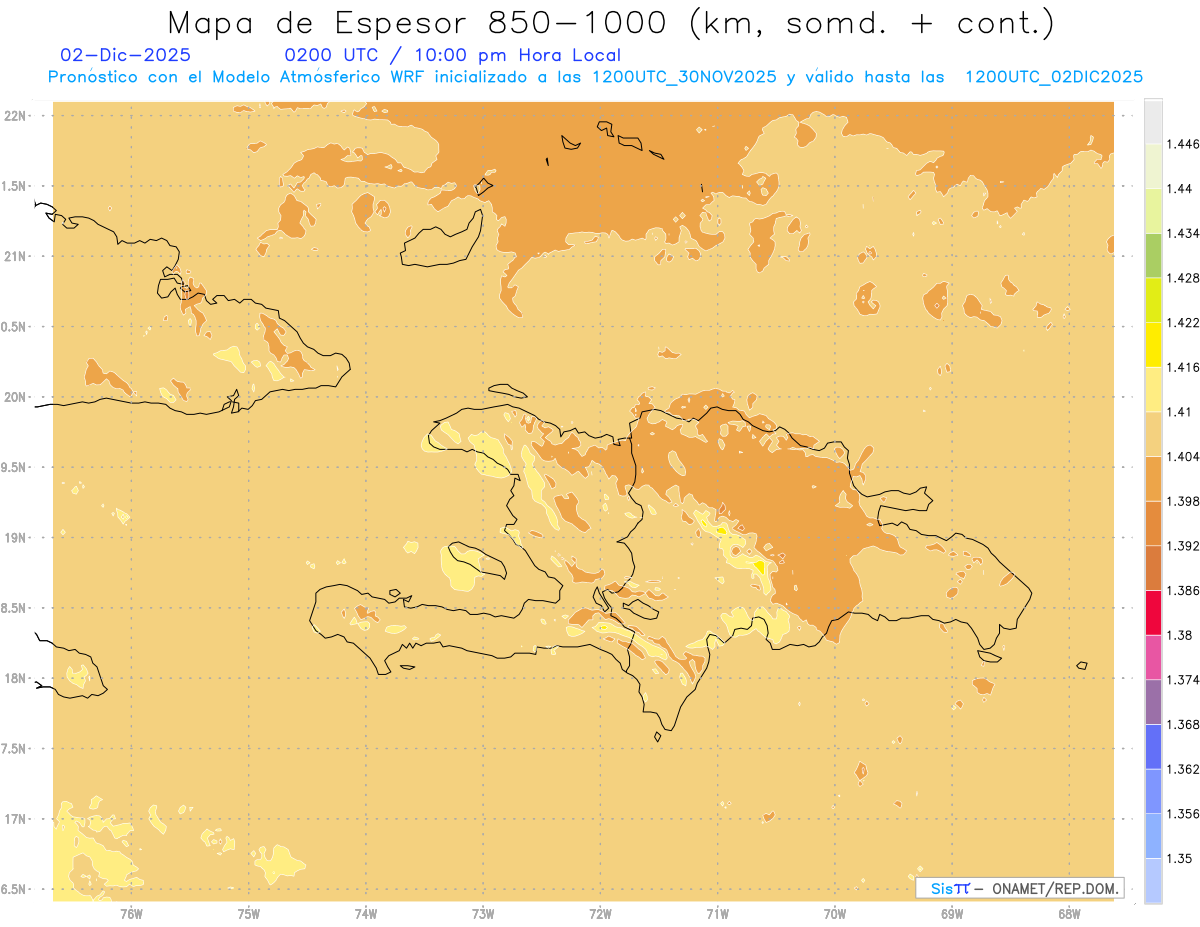Screen dimensions: 1200x927
Task: Click the colorbar value 1.392
Action: point(1182,546)
